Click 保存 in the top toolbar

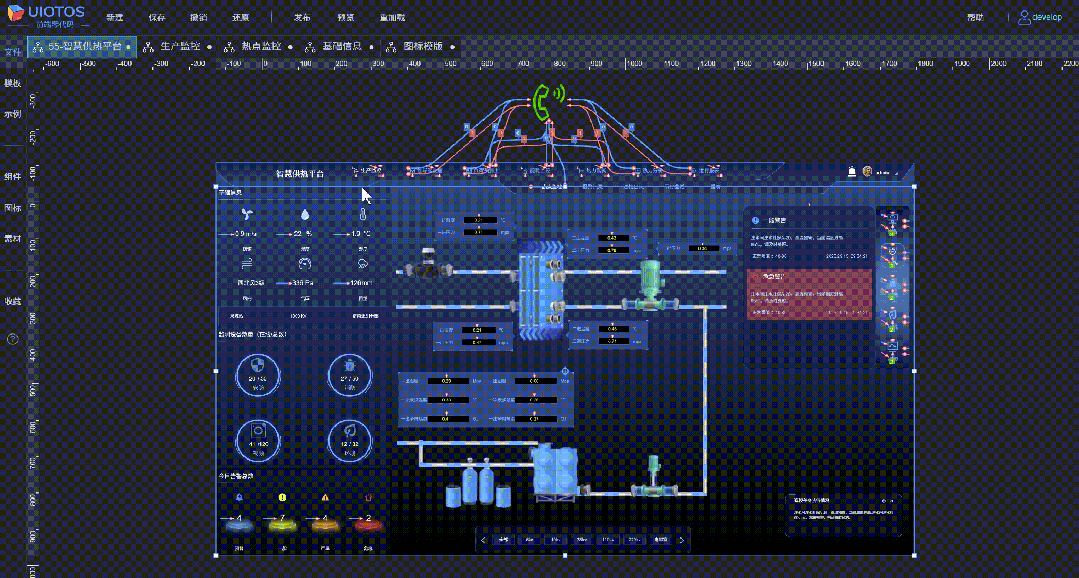pos(157,18)
